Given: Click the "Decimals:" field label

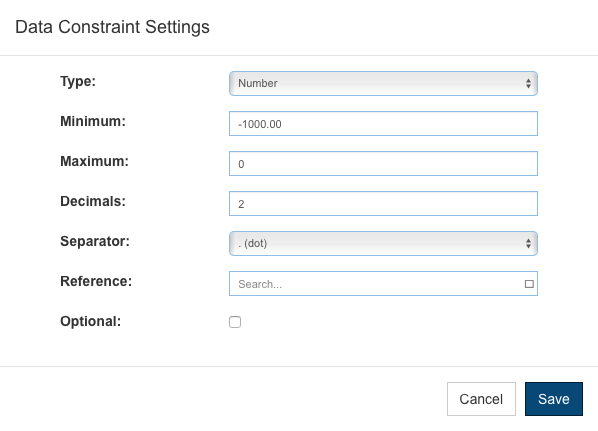Looking at the screenshot, I should pyautogui.click(x=93, y=201).
